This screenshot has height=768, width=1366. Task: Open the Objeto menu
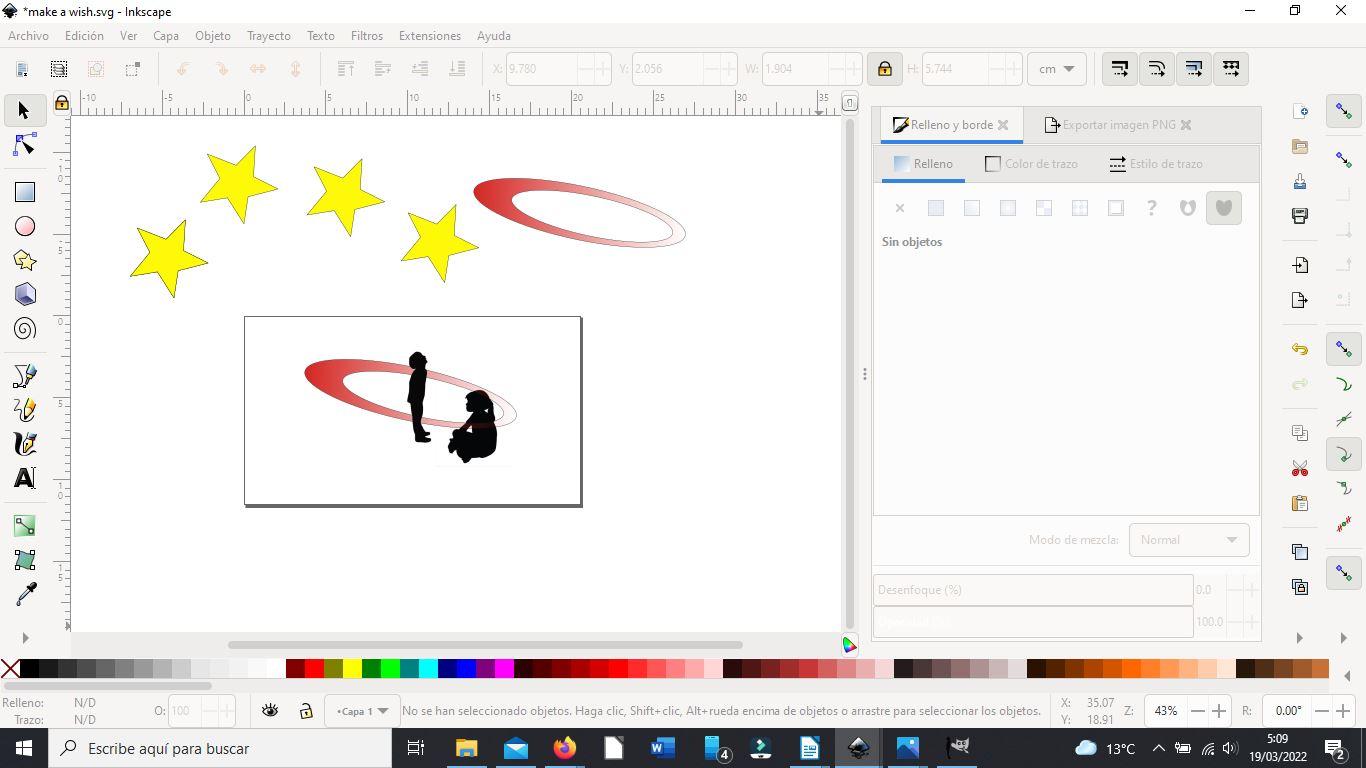click(x=212, y=35)
